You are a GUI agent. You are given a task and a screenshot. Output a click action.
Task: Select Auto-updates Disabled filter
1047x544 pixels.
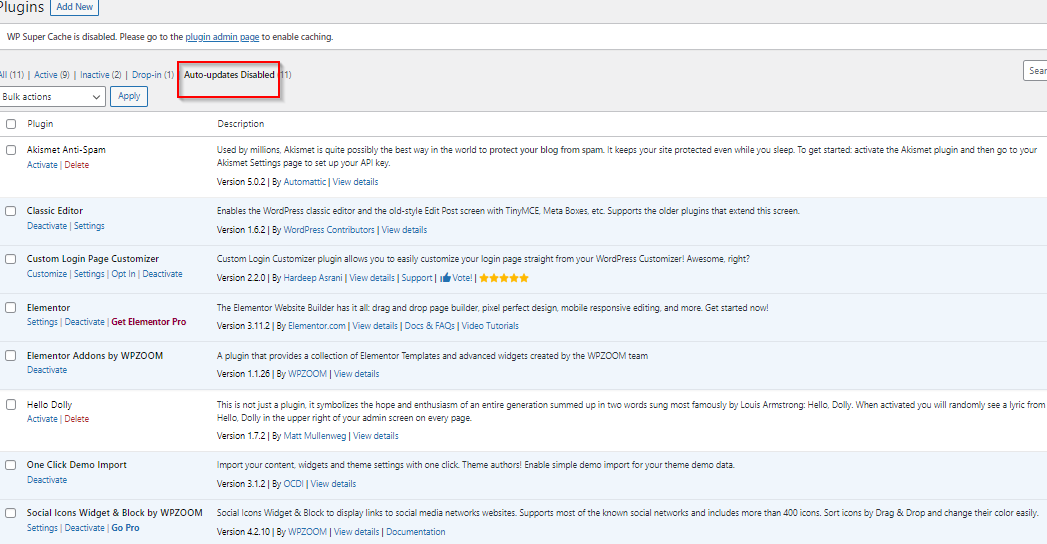point(229,75)
